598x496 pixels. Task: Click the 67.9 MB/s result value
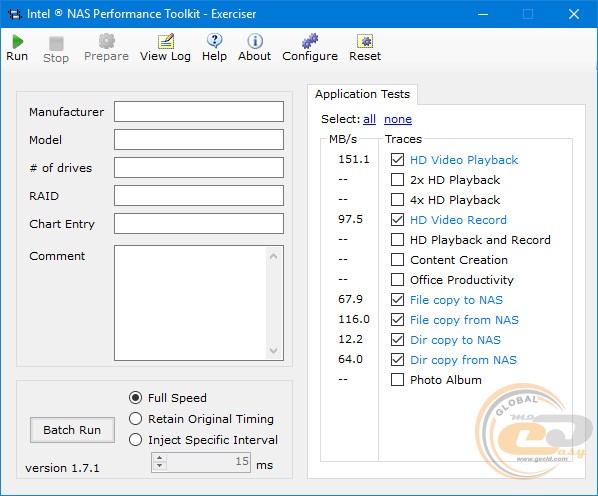350,299
